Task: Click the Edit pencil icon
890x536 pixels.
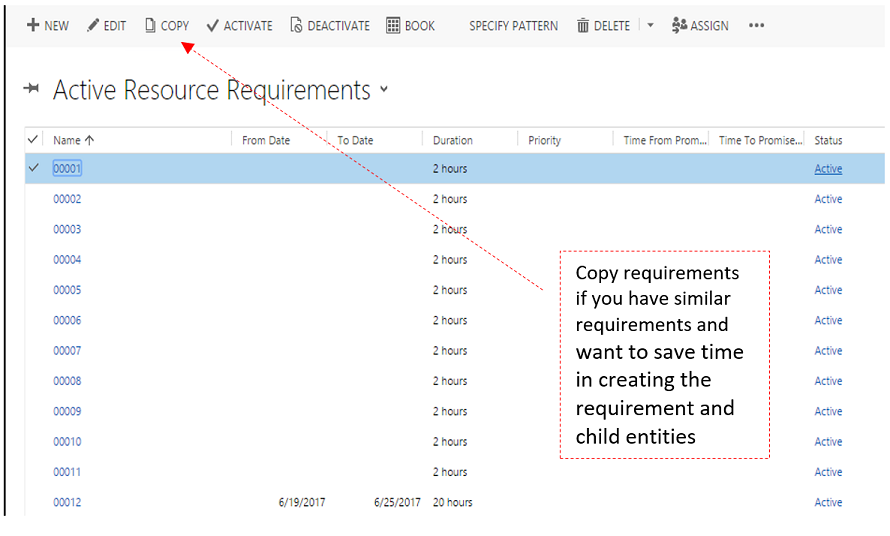Action: (x=93, y=25)
